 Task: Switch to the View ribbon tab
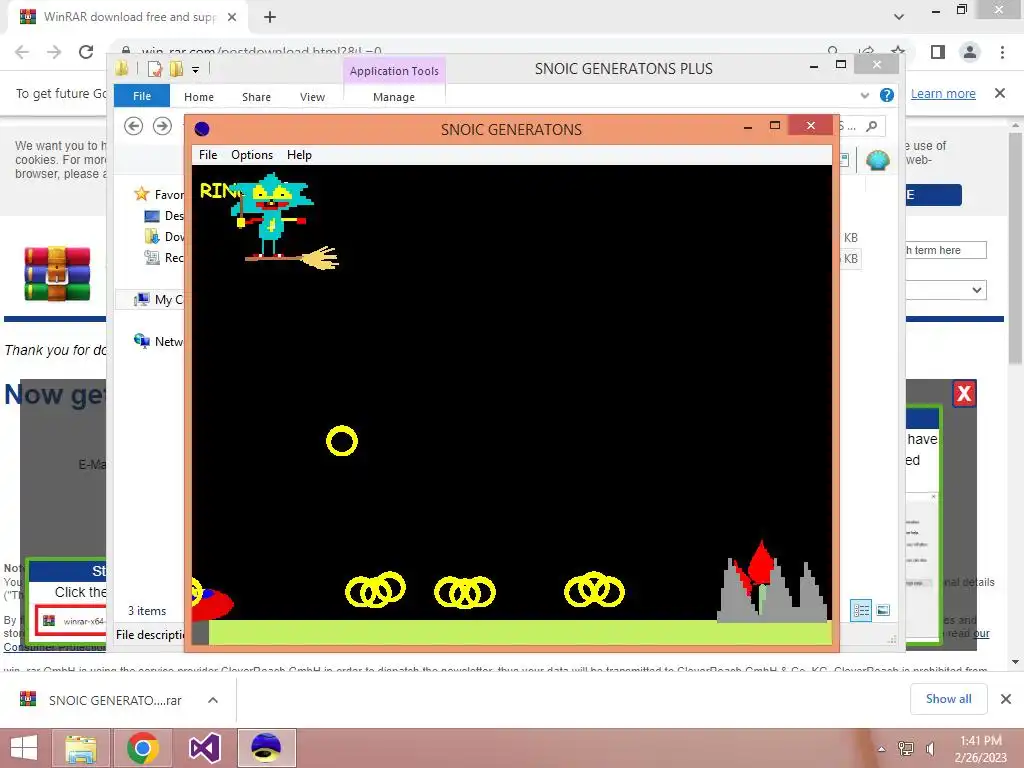[x=312, y=97]
